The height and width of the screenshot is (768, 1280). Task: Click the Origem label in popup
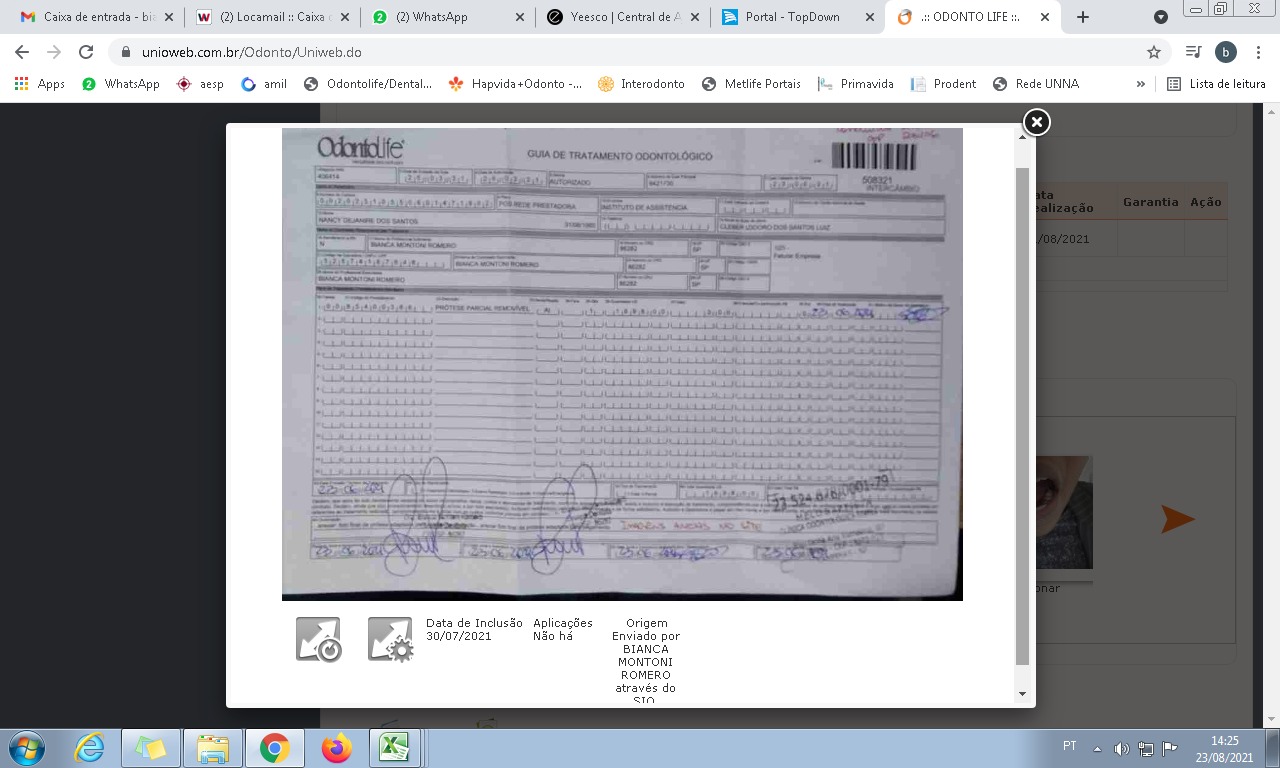[646, 623]
